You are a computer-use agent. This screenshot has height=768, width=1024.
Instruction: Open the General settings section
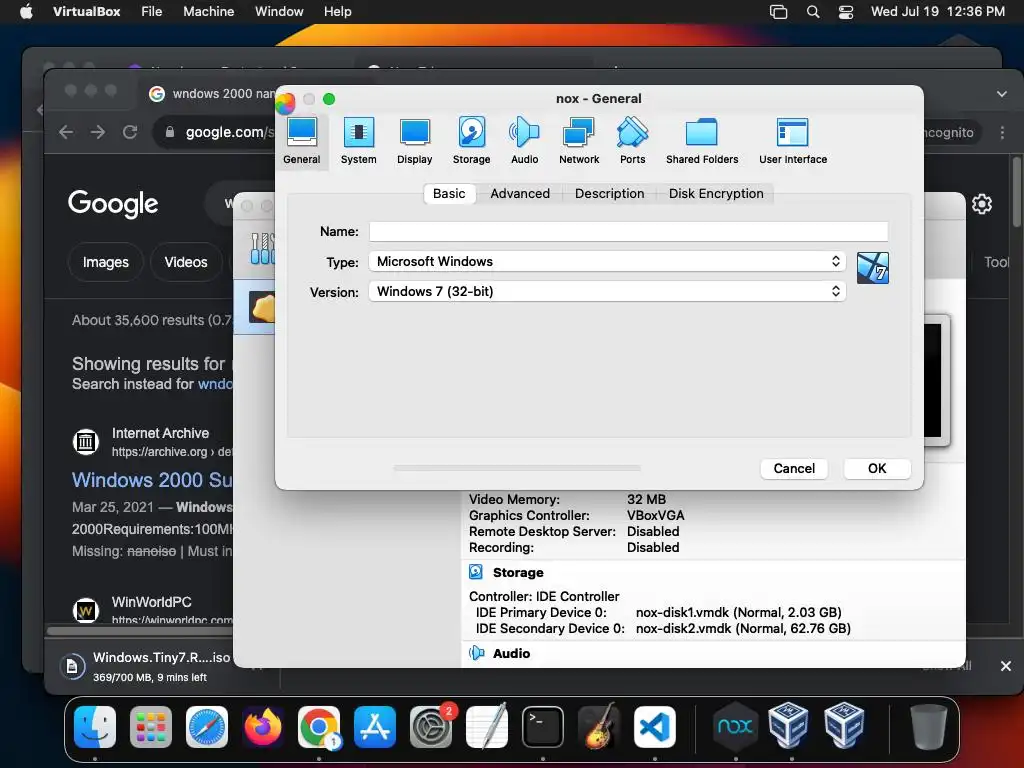point(302,141)
